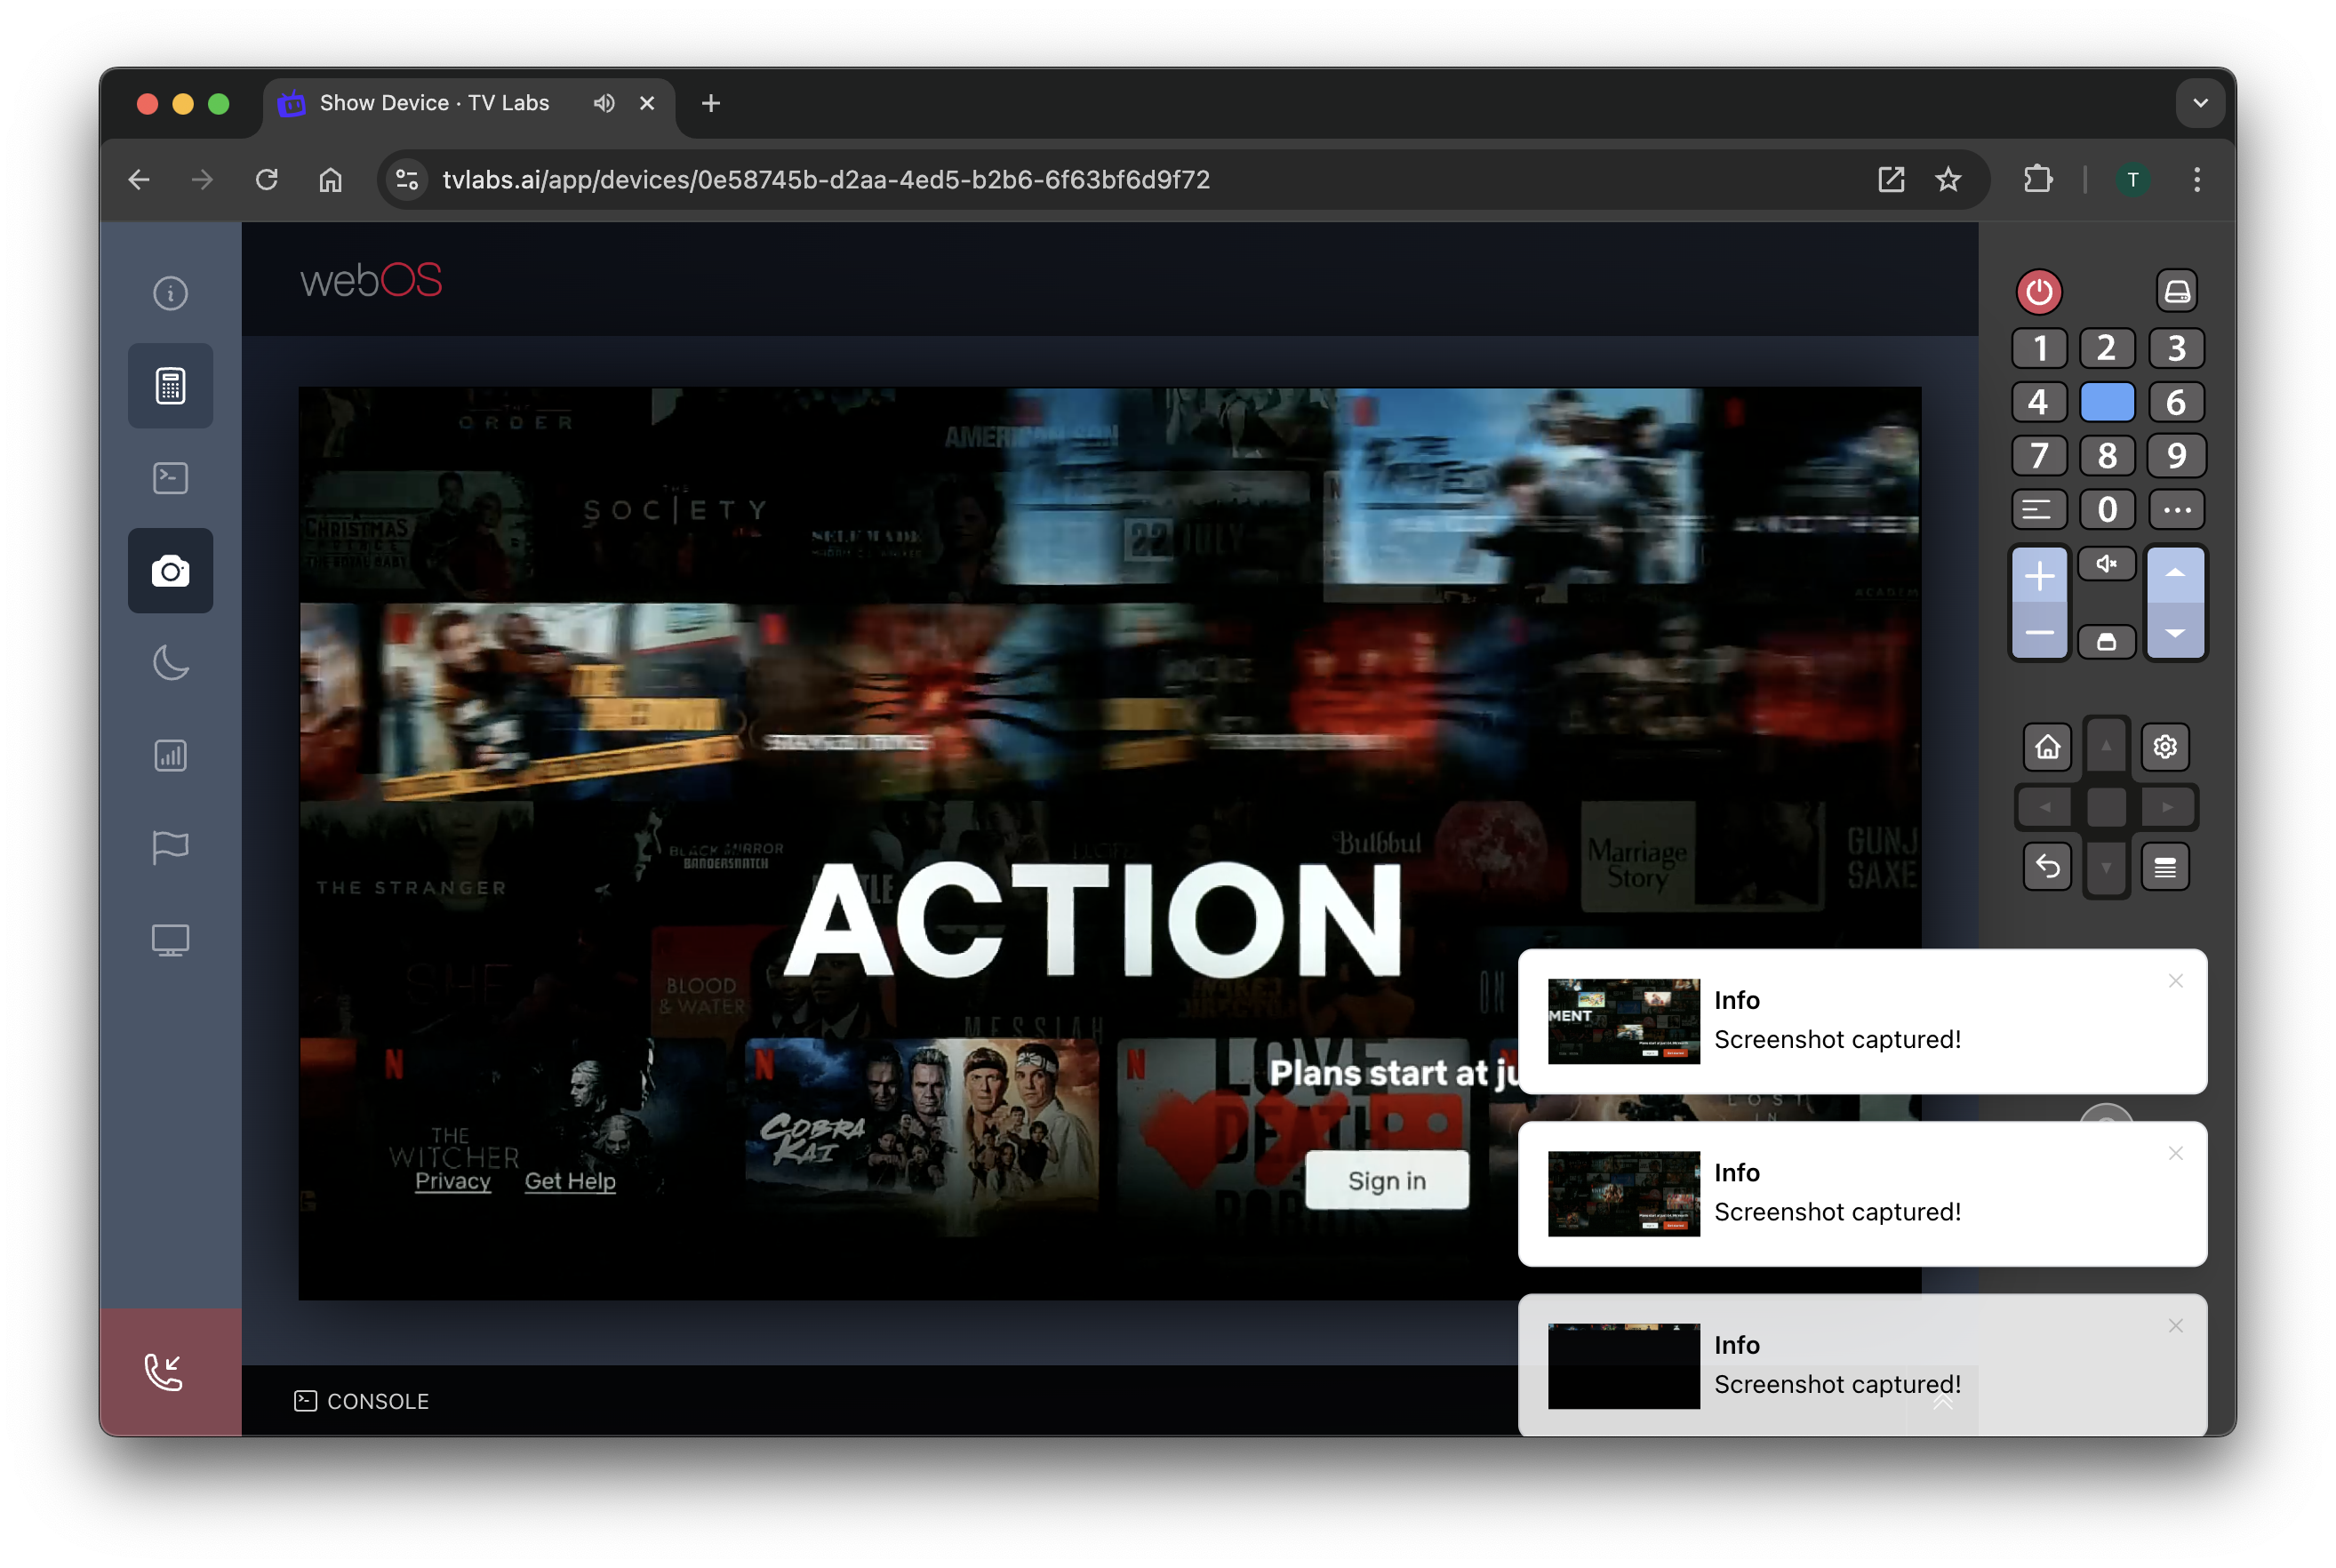Mute the Show Device tab audio
This screenshot has height=1568, width=2336.
pos(603,103)
